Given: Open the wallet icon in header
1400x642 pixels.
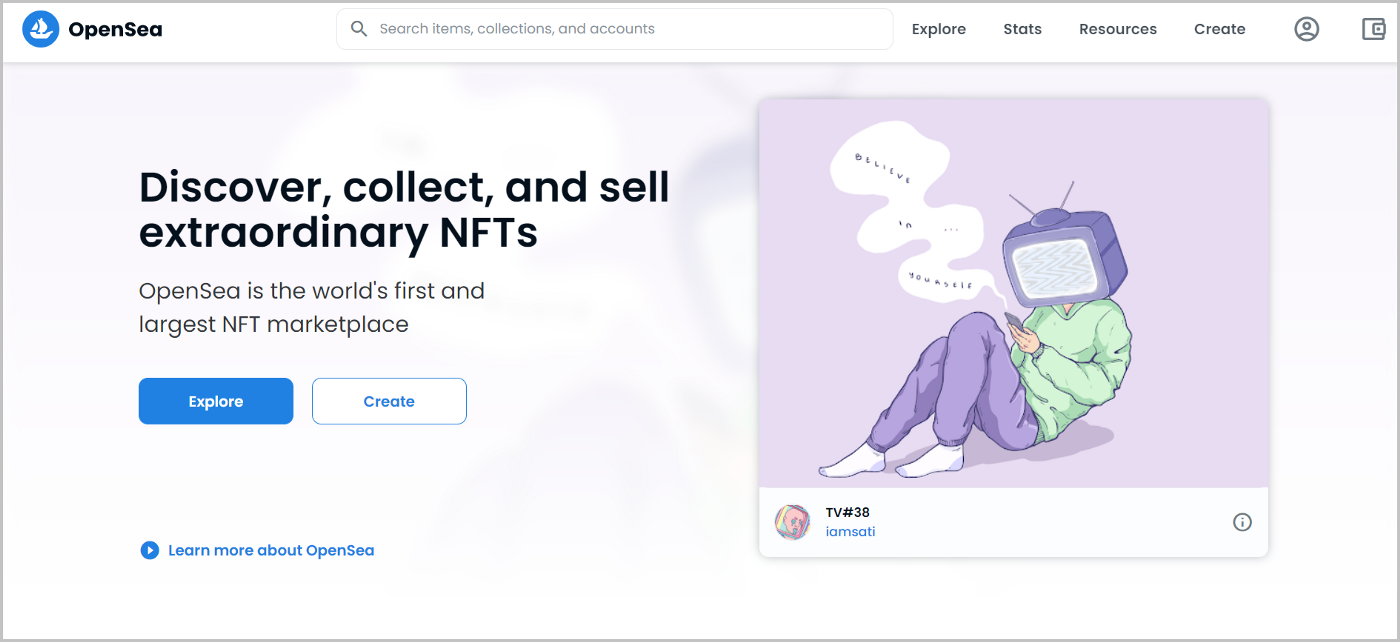Looking at the screenshot, I should pos(1374,29).
